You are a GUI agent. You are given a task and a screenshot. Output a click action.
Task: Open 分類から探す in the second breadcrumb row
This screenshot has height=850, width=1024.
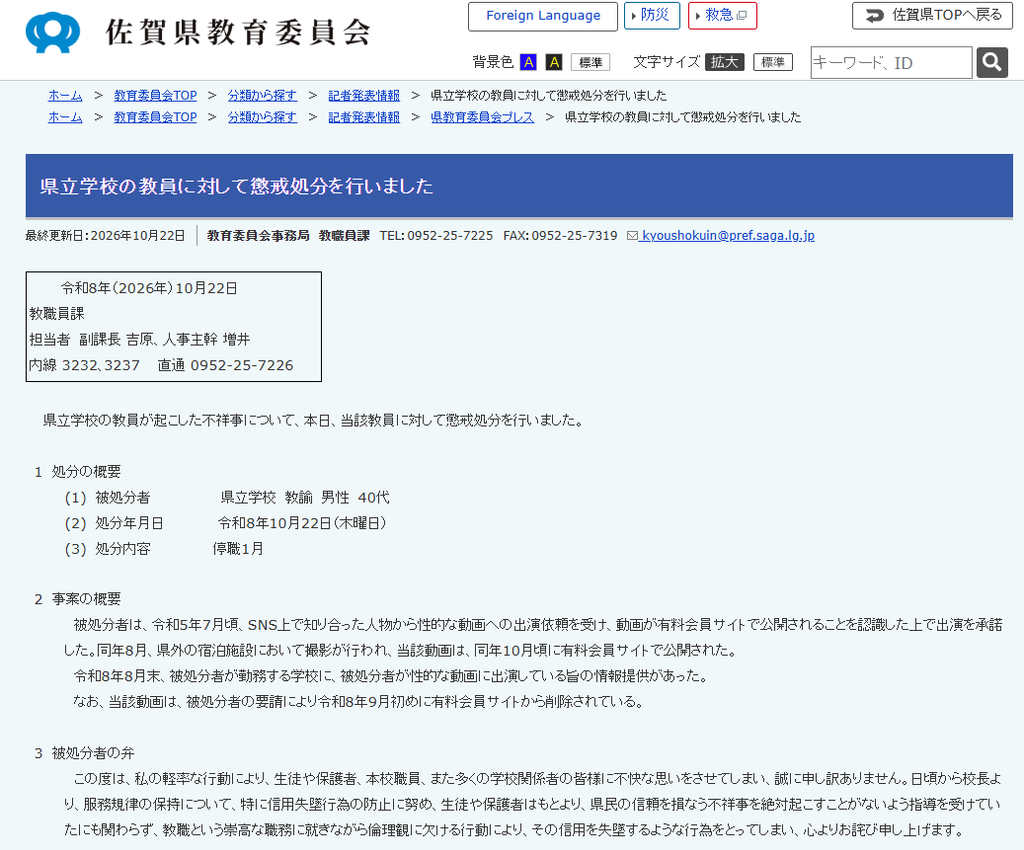point(263,117)
